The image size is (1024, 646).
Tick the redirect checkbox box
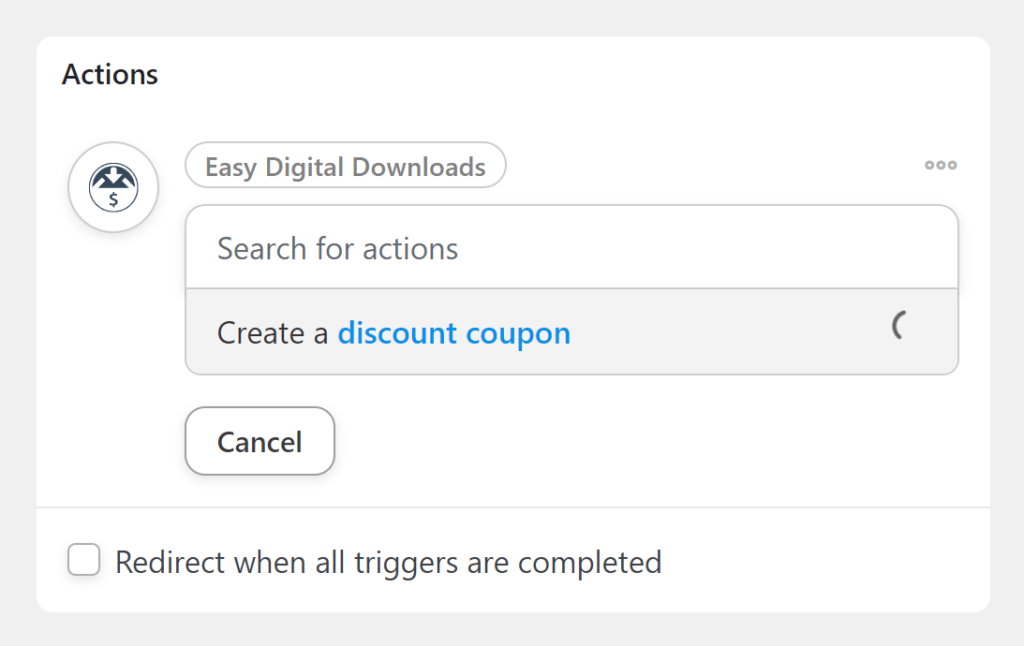pyautogui.click(x=84, y=560)
